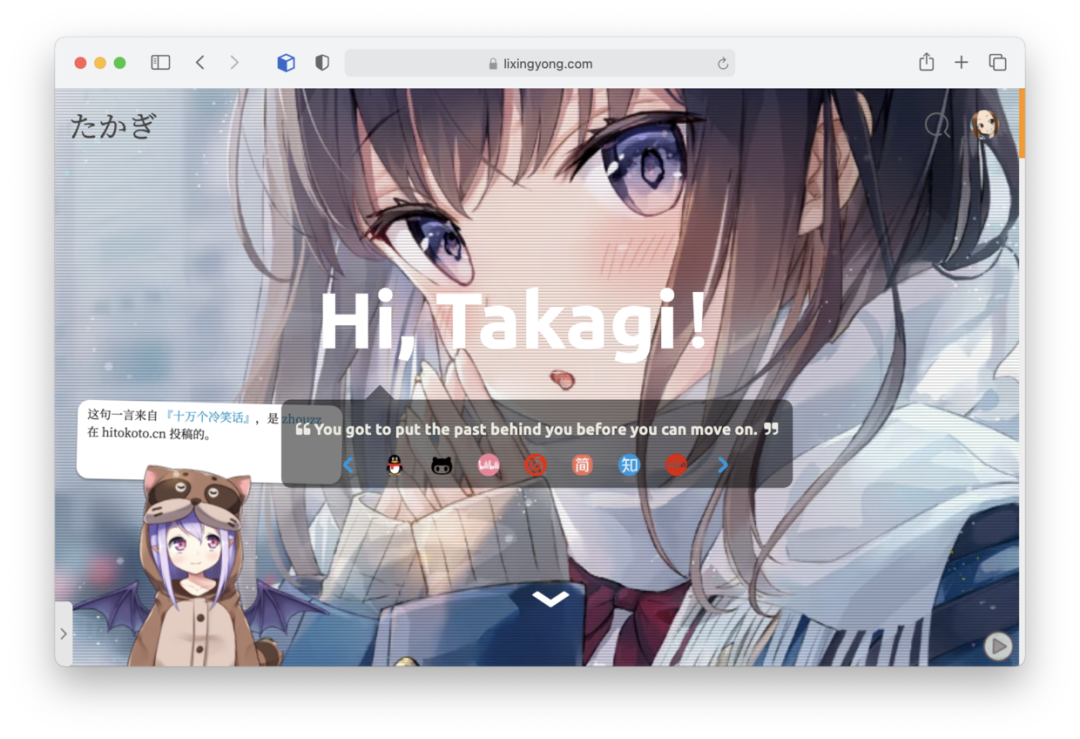Go to next background with right blue arrow
This screenshot has width=1080, height=739.
click(x=723, y=466)
